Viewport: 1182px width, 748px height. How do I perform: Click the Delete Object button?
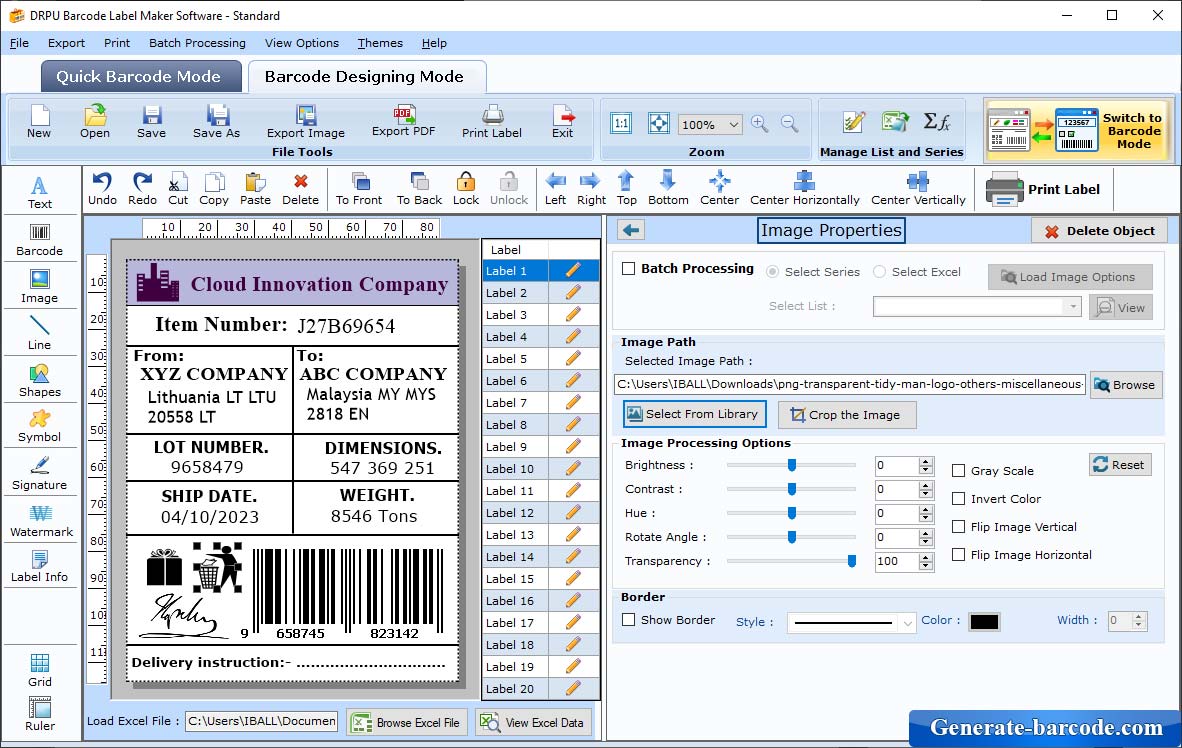[1099, 231]
